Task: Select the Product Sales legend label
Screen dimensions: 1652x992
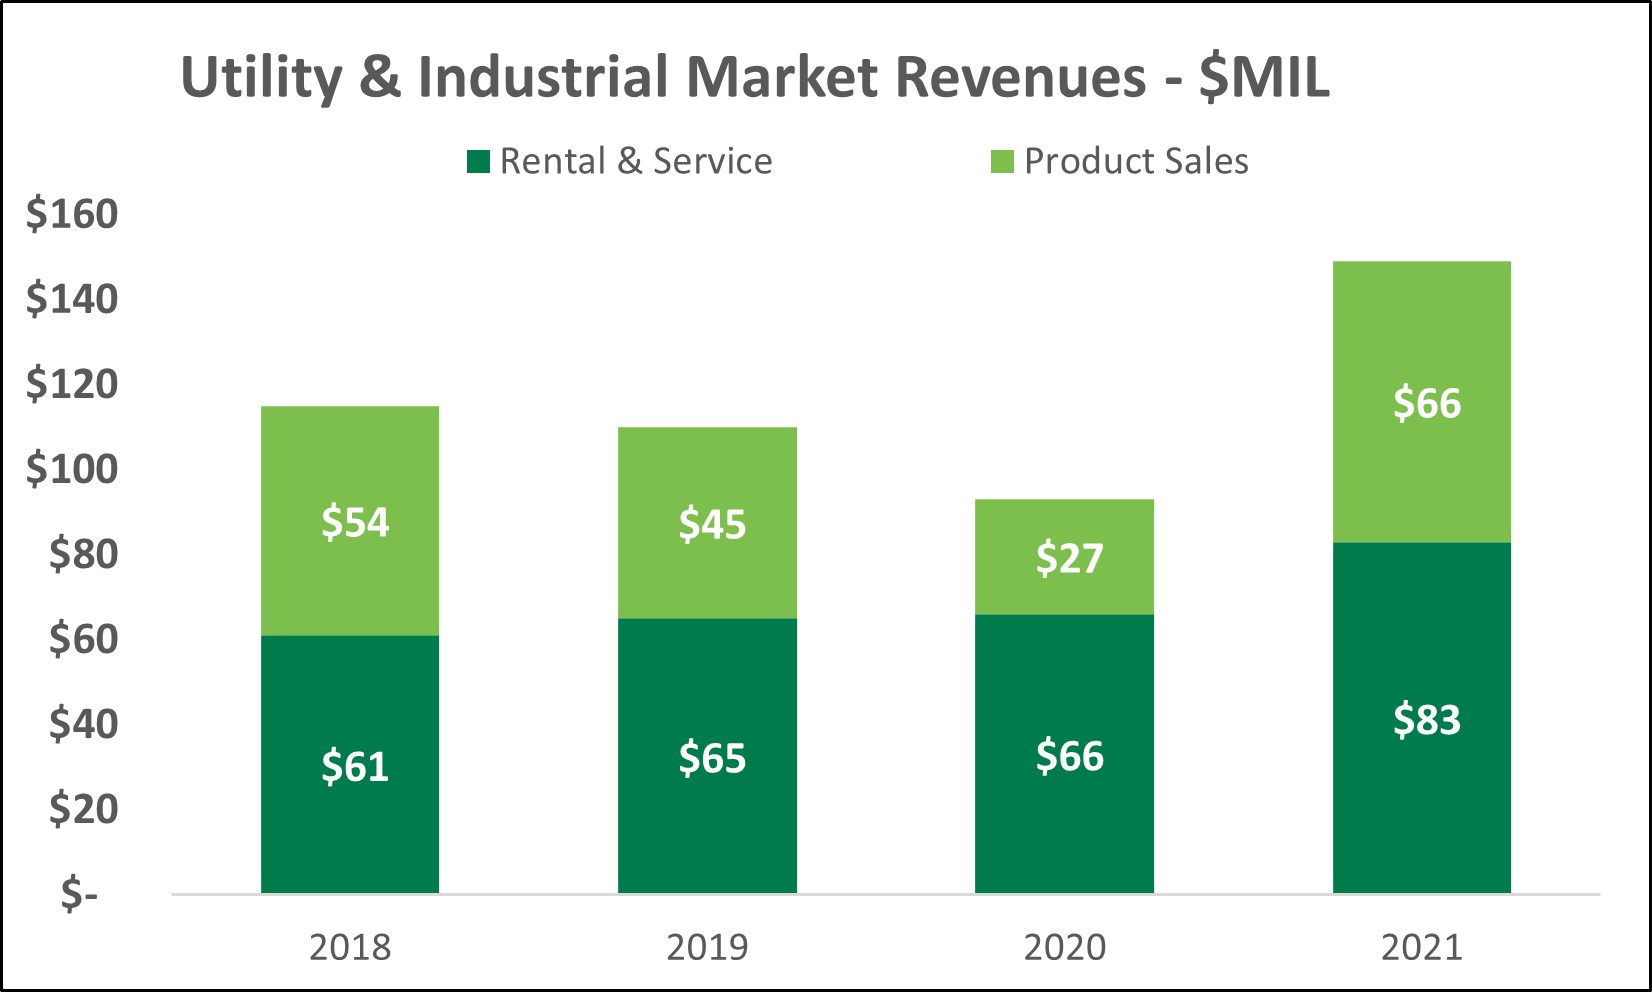Action: coord(1136,162)
